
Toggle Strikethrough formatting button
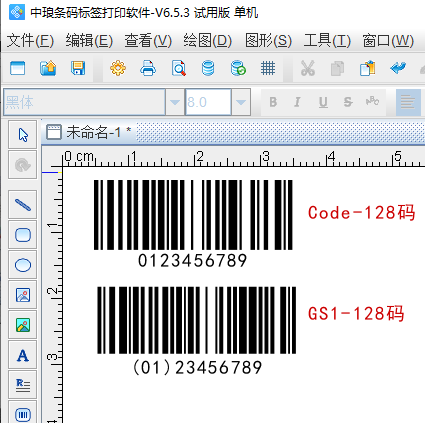coord(348,102)
